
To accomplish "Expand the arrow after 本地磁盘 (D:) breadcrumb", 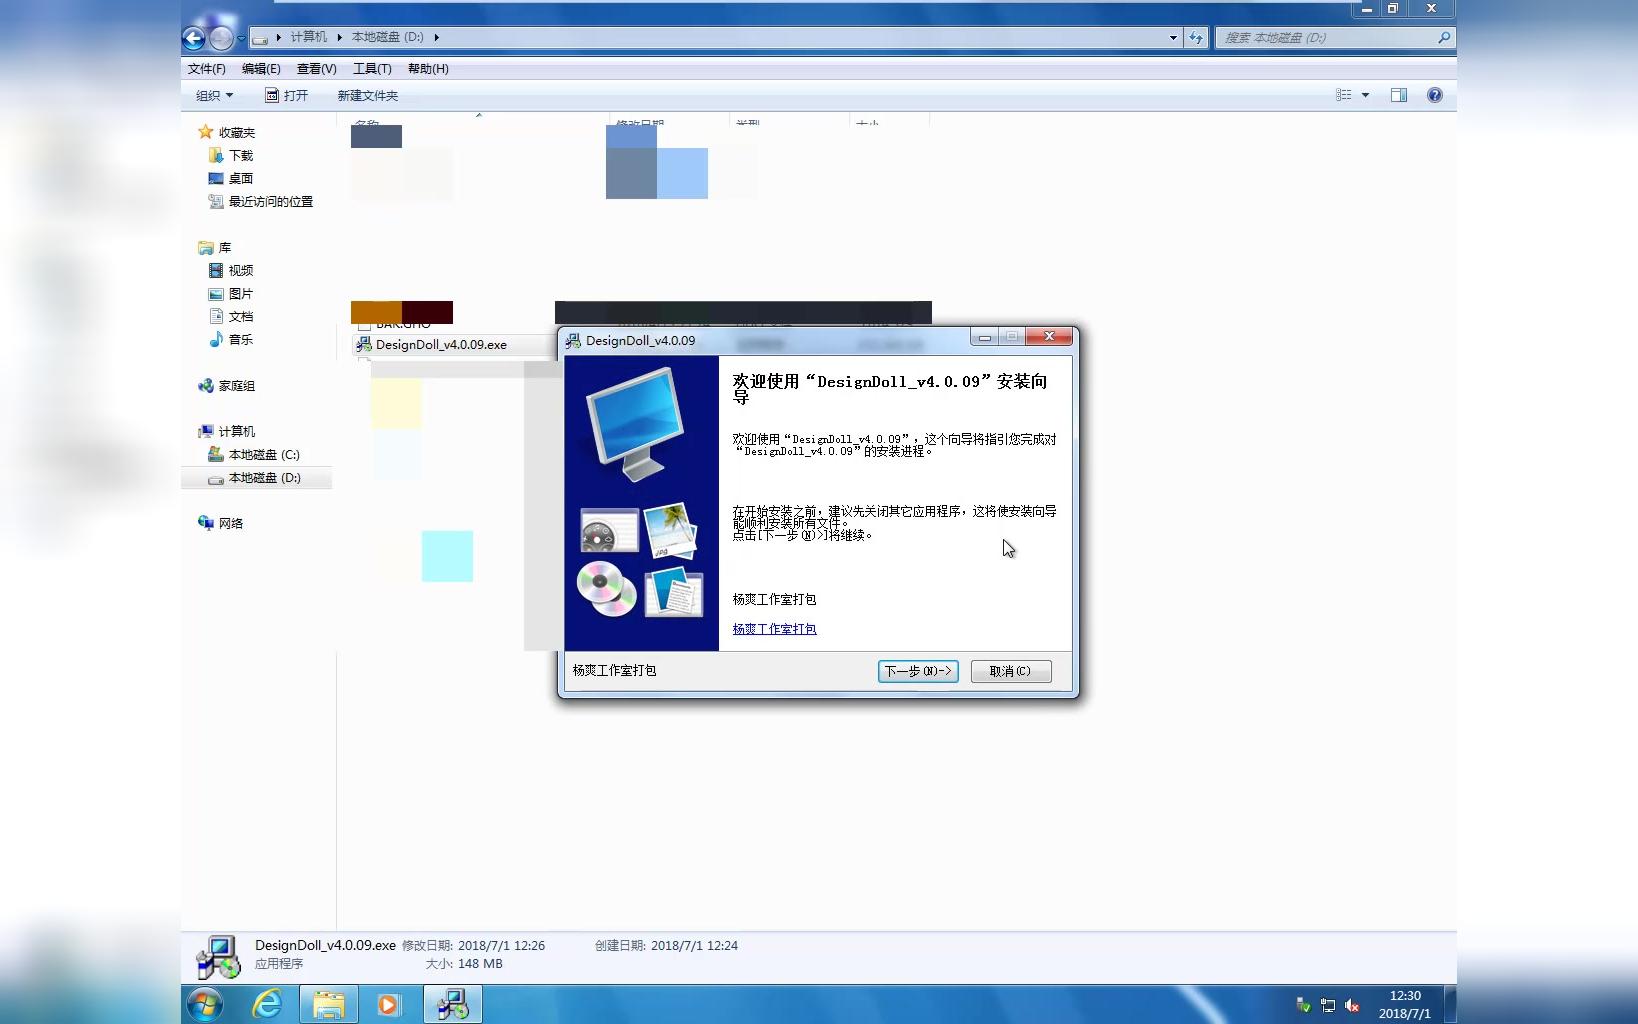I will [437, 37].
